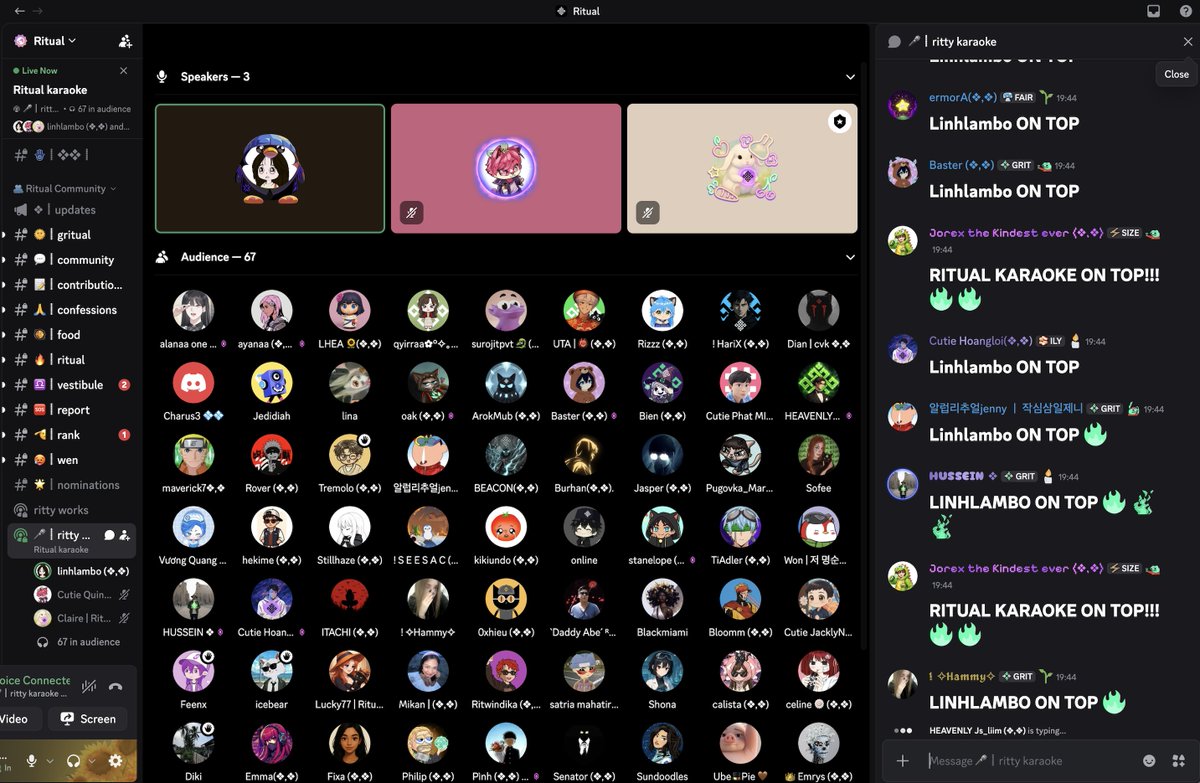Collapse the Ritual Community category
Screen dimensions: 1200x783
point(66,188)
